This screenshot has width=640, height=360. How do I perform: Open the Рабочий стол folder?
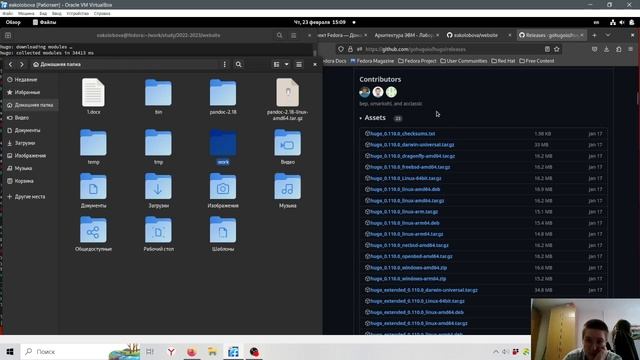tap(158, 233)
